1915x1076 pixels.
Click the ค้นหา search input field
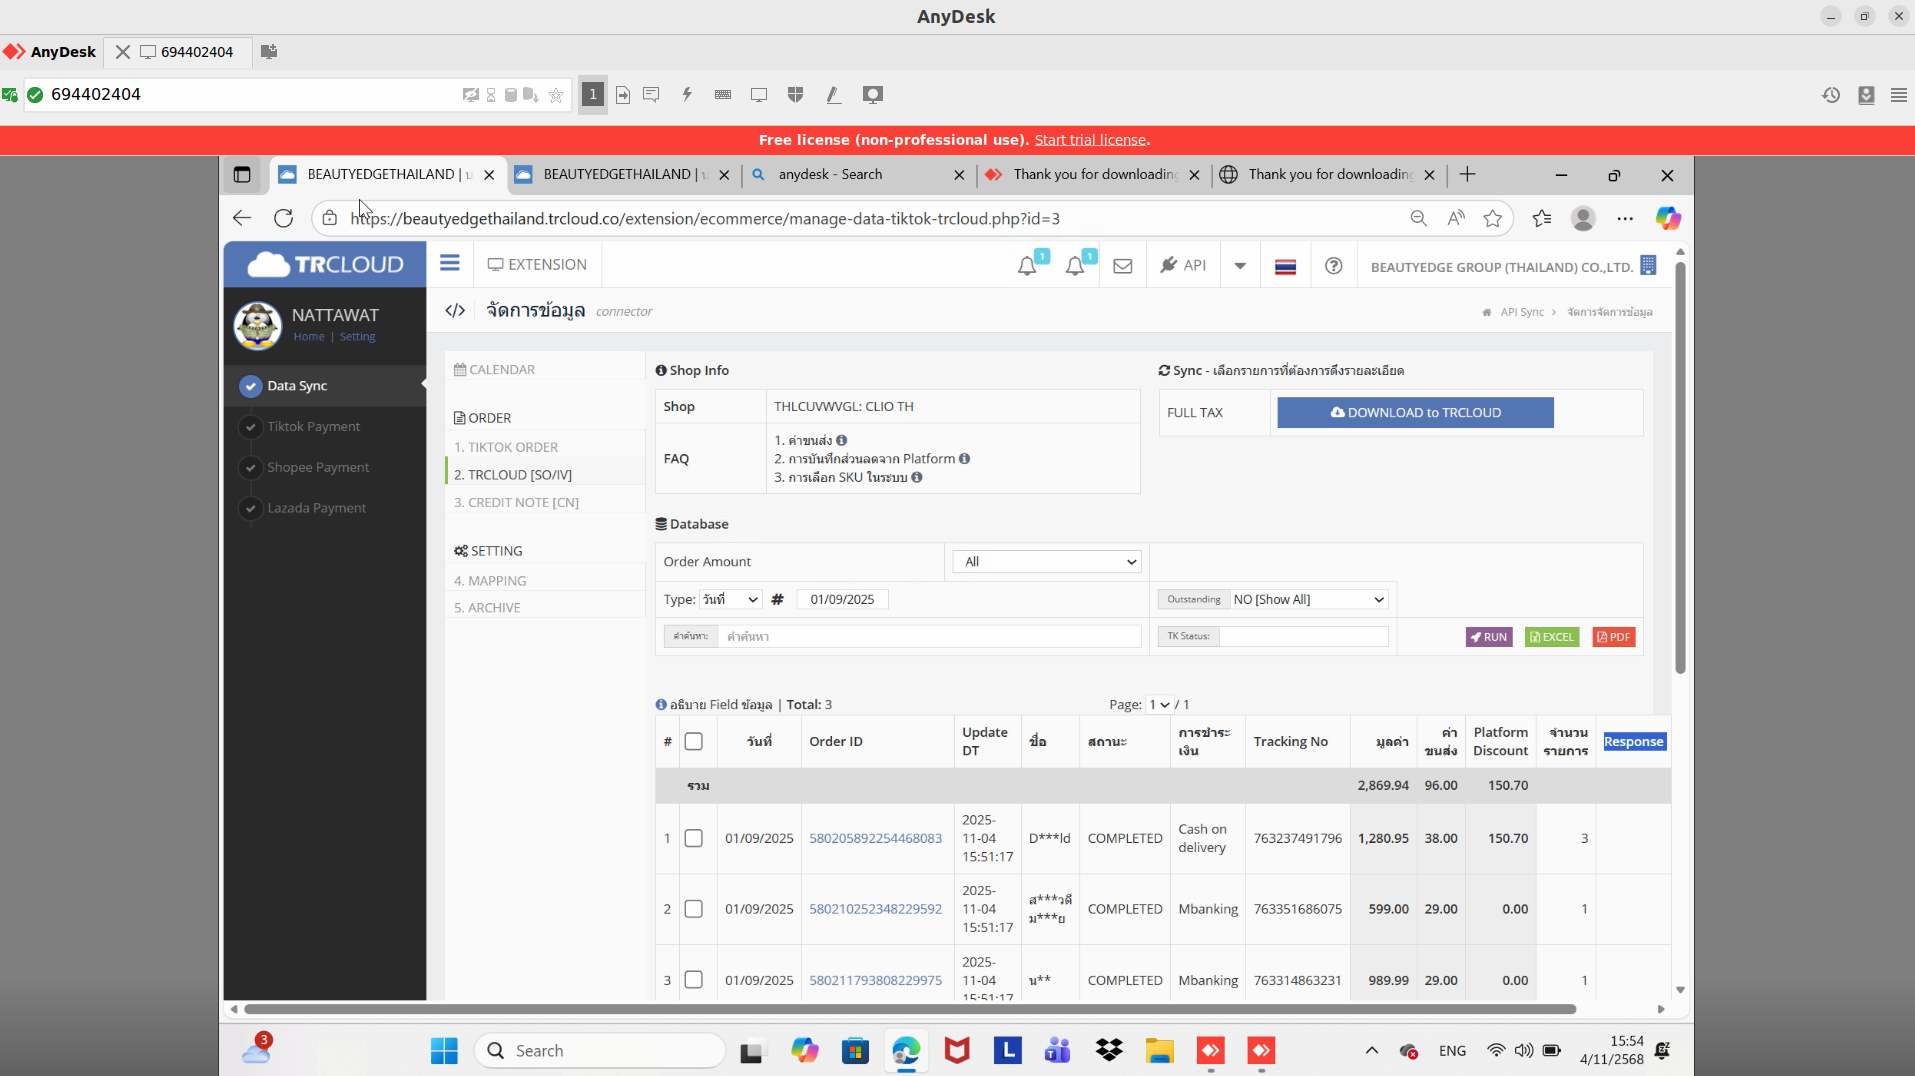[x=928, y=636]
